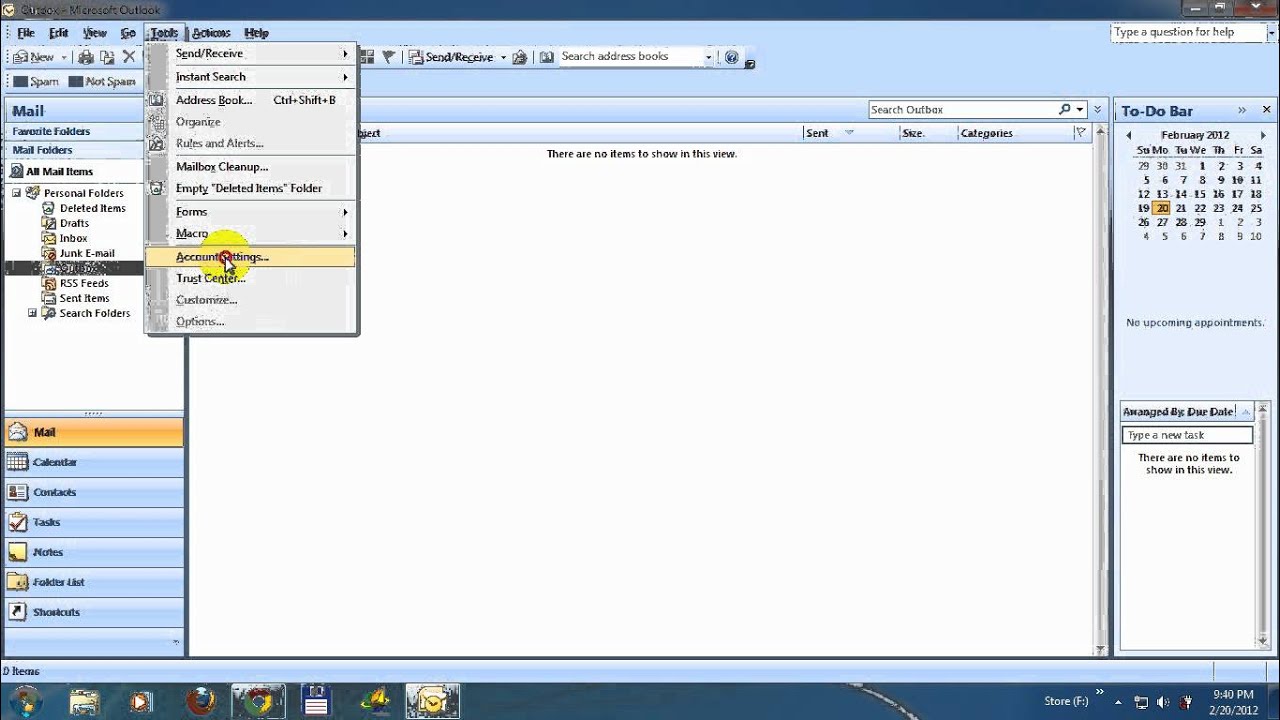Choose Address Book from Tools menu
Screen dimensions: 1280x720
click(251, 100)
